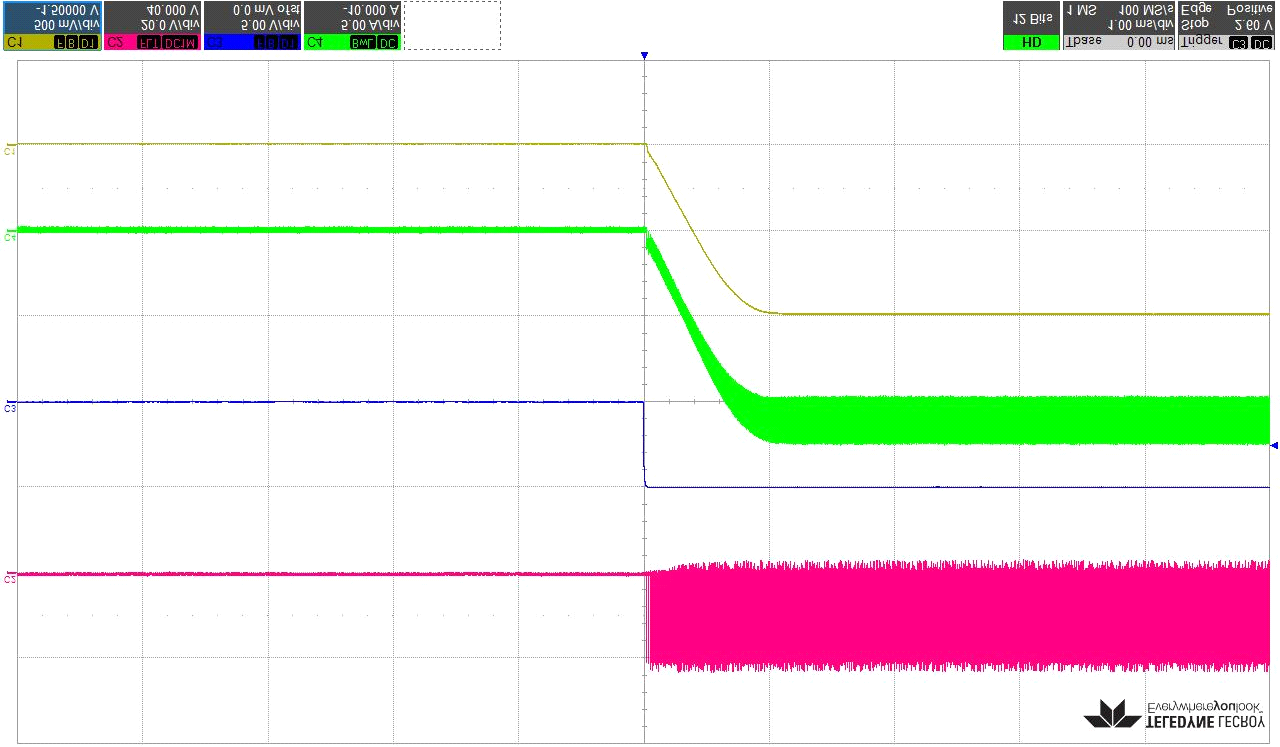Open the pink C2 channel descriptor box
The width and height of the screenshot is (1280, 747).
coord(152,25)
